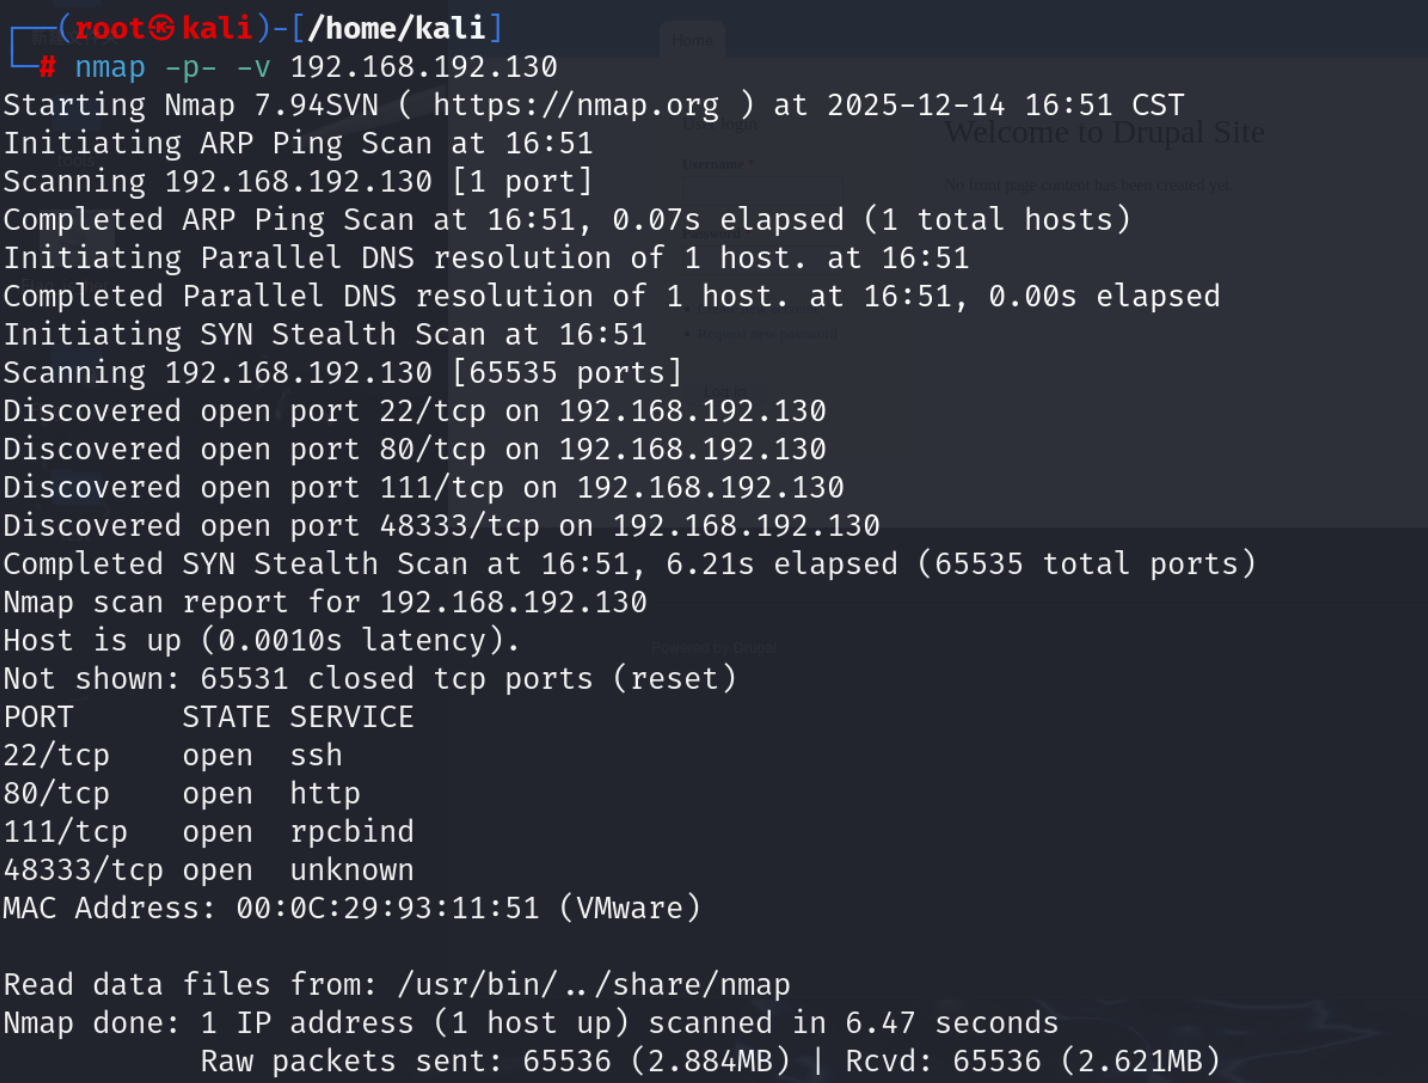The image size is (1428, 1083).
Task: Click the nmap command word in the prompt
Action: tap(110, 67)
